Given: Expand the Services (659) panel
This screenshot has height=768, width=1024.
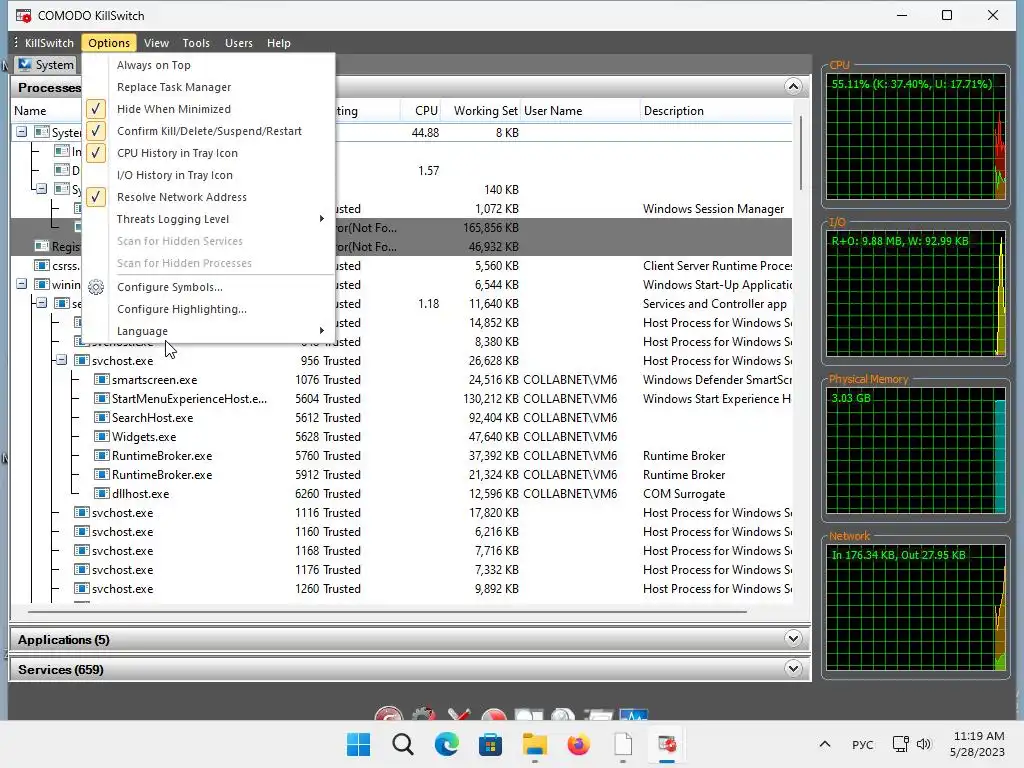Looking at the screenshot, I should point(793,668).
